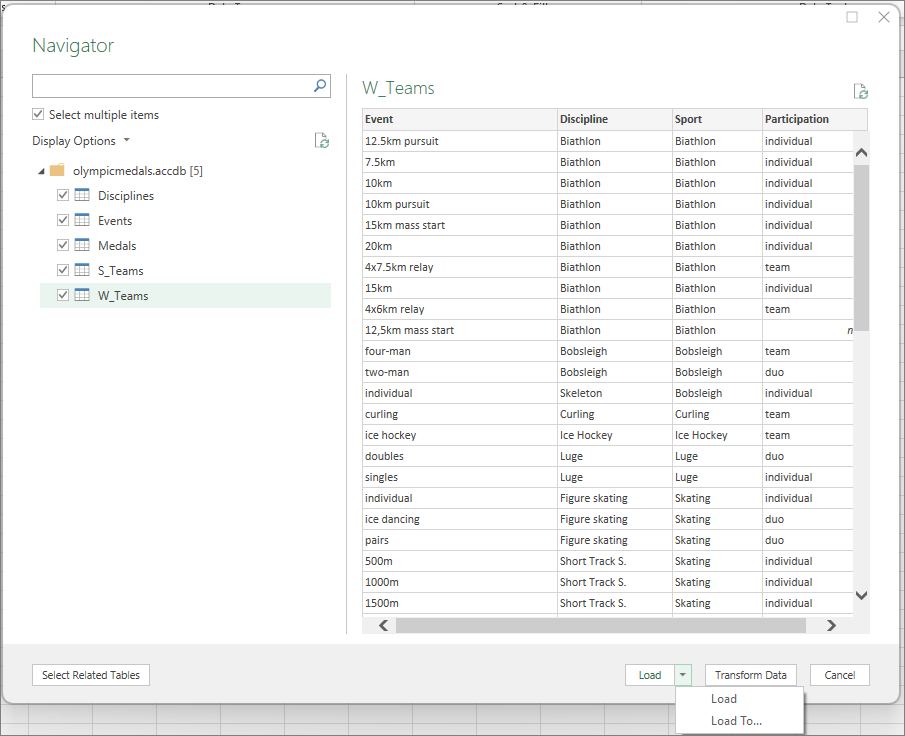Image resolution: width=905 pixels, height=736 pixels.
Task: Click the Events table icon
Action: (83, 221)
